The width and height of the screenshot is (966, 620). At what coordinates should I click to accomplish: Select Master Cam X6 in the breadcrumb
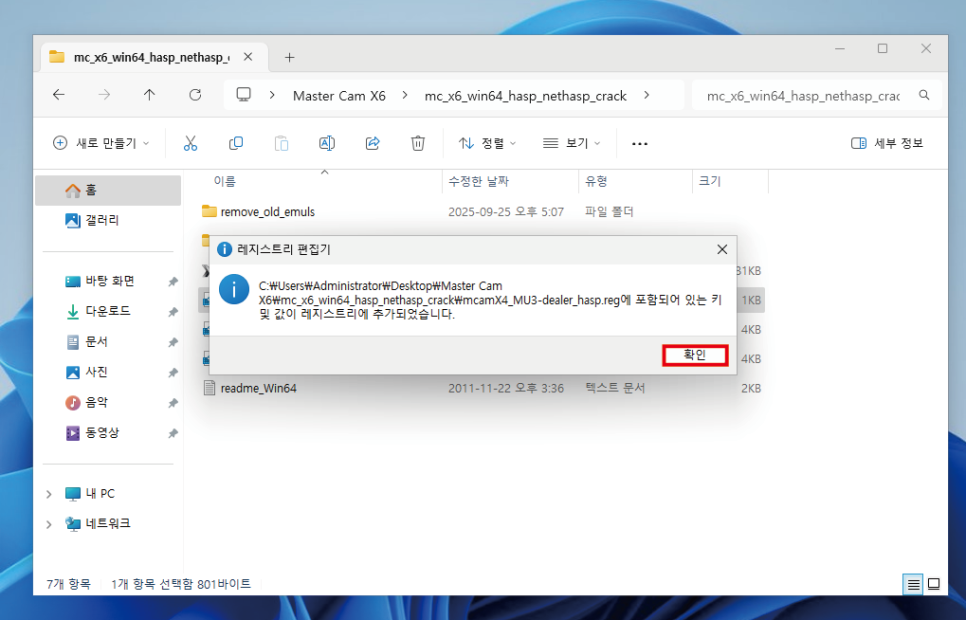coord(339,96)
